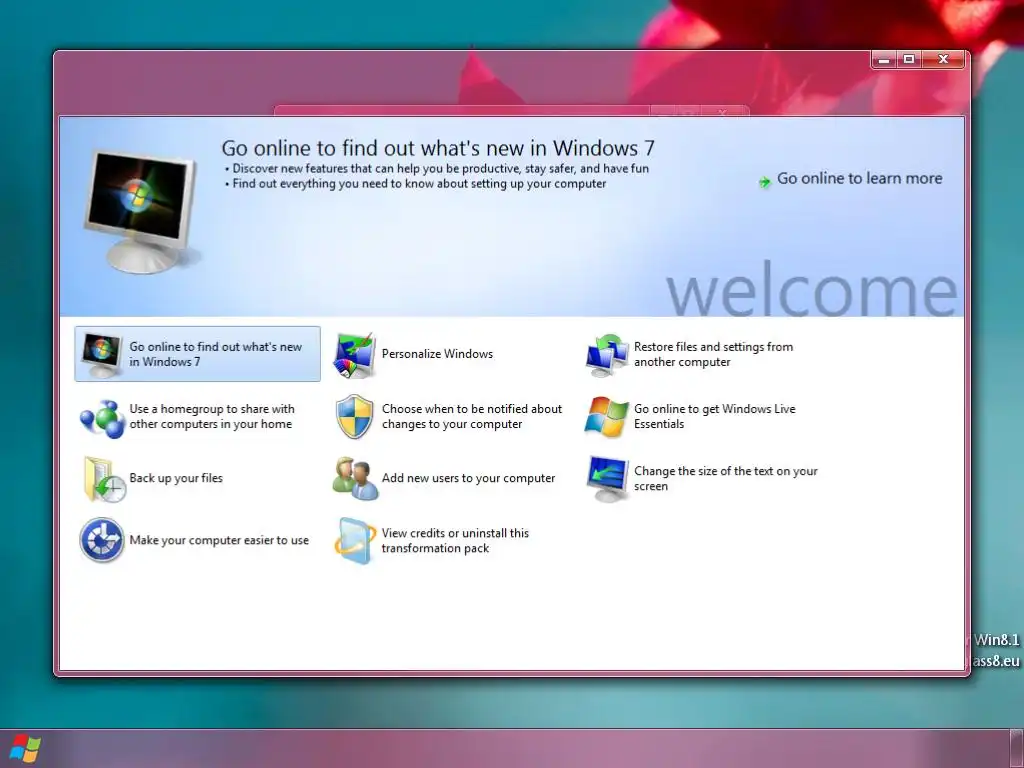This screenshot has width=1024, height=768.
Task: Click the Change text size monitor icon
Action: (607, 479)
